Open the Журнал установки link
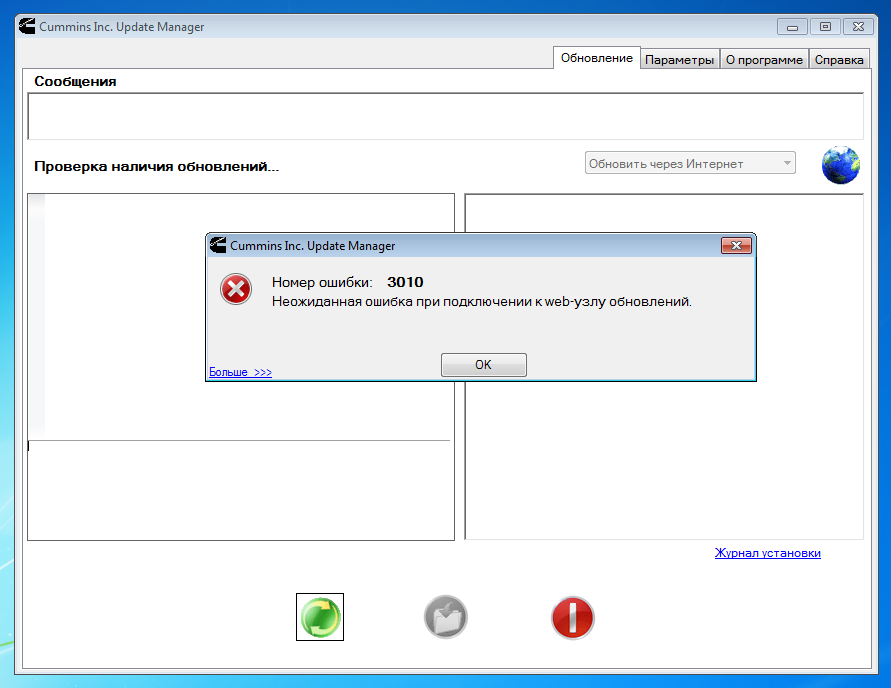 768,553
